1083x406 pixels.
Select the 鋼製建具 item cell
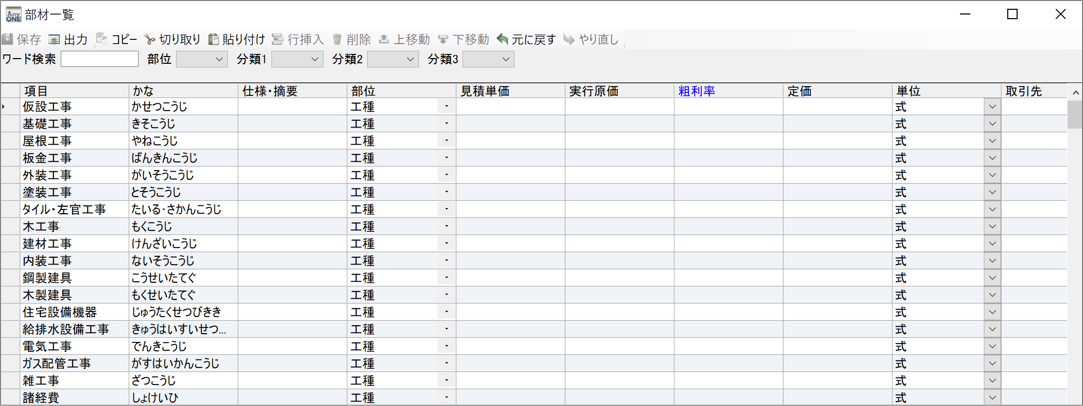[74, 278]
